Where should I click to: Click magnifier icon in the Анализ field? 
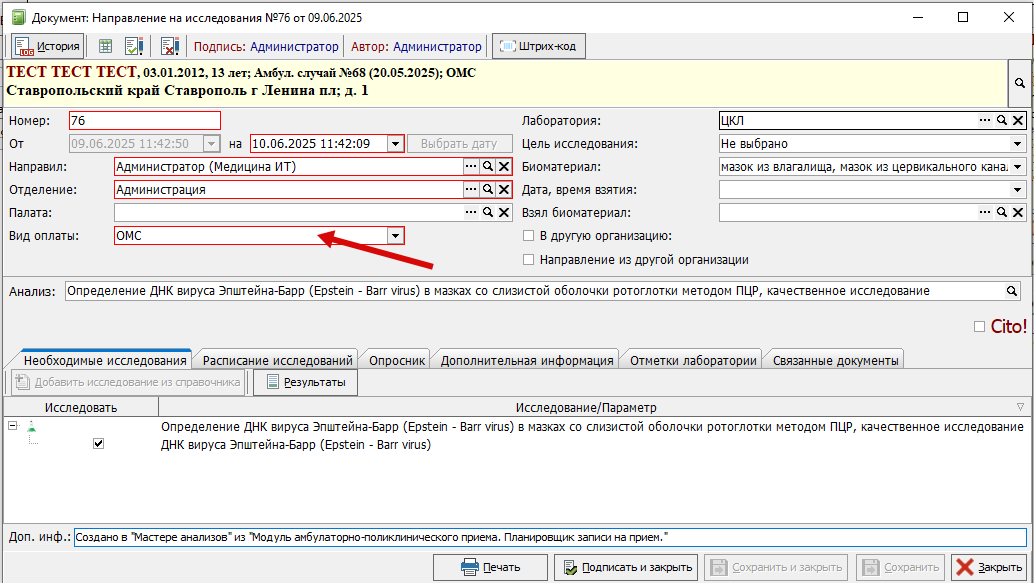coord(1012,291)
